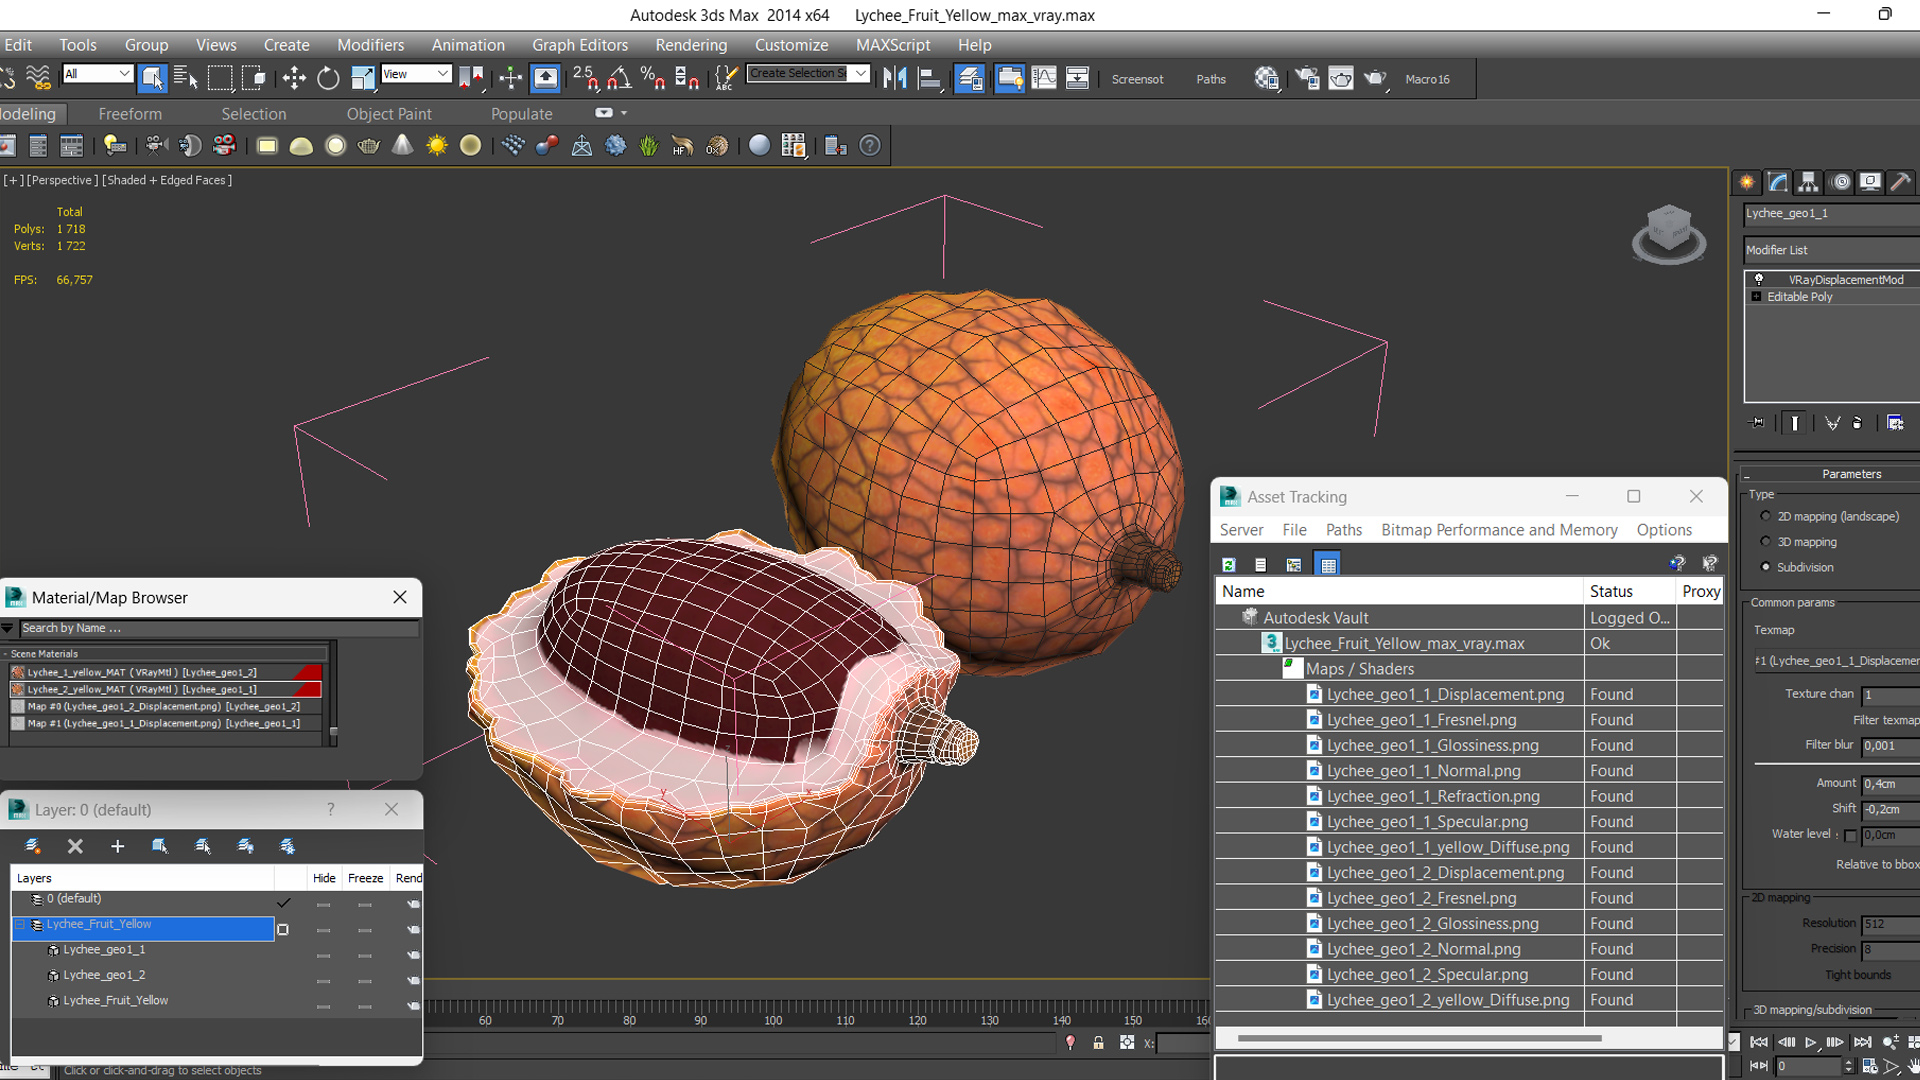1920x1080 pixels.
Task: Activate the Select Object arrow tool
Action: click(152, 78)
